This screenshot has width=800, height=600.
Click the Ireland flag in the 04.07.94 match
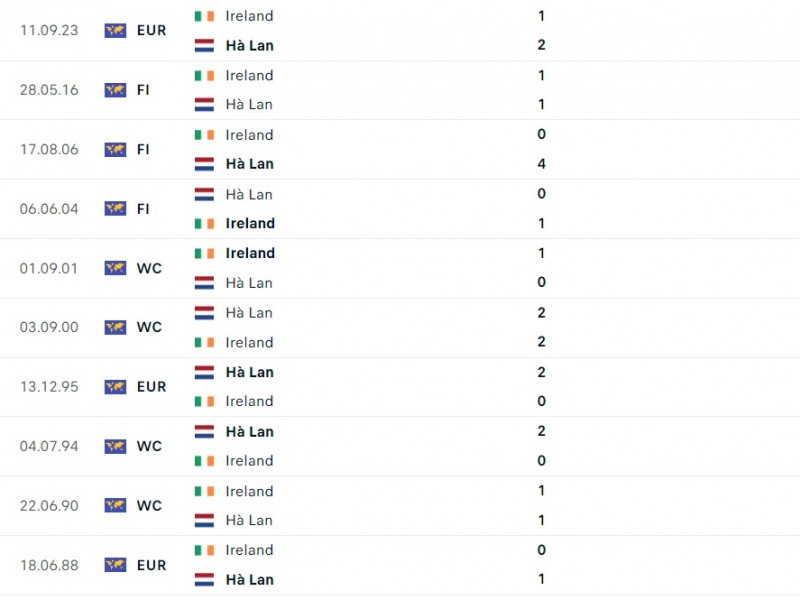coord(204,461)
